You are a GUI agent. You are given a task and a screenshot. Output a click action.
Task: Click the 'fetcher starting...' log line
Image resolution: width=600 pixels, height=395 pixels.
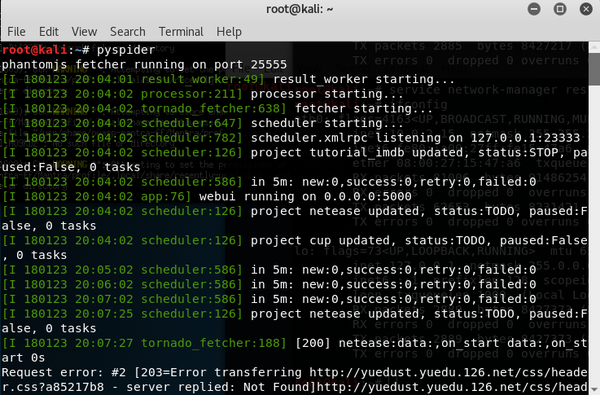(217, 109)
